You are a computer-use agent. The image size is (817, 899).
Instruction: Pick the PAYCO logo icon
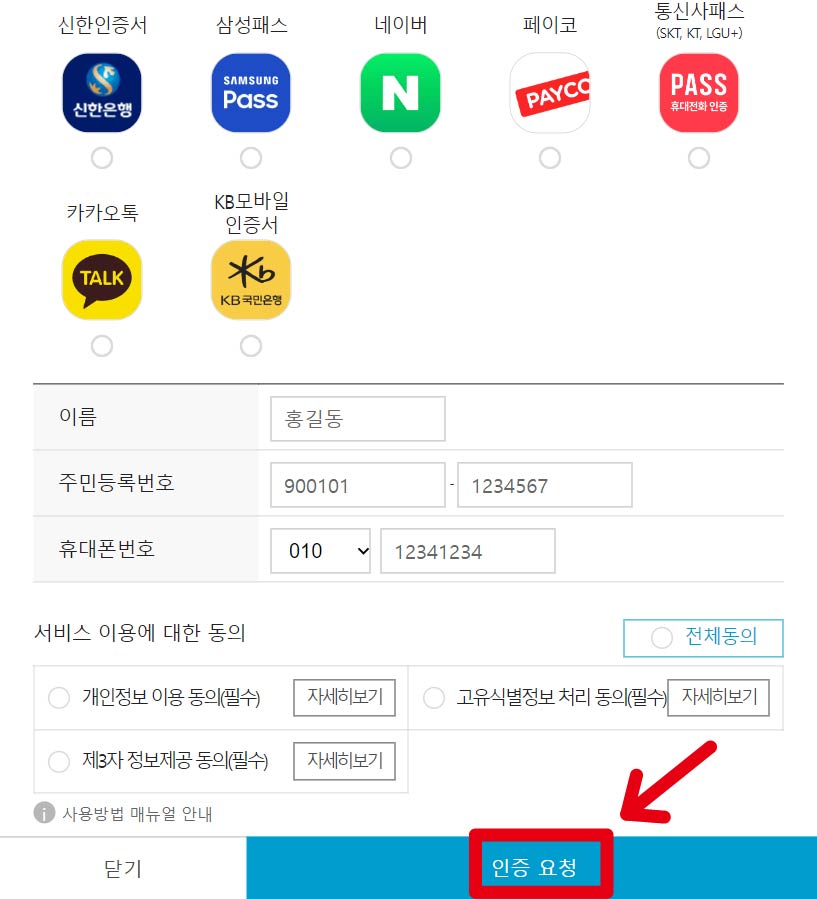[x=550, y=93]
